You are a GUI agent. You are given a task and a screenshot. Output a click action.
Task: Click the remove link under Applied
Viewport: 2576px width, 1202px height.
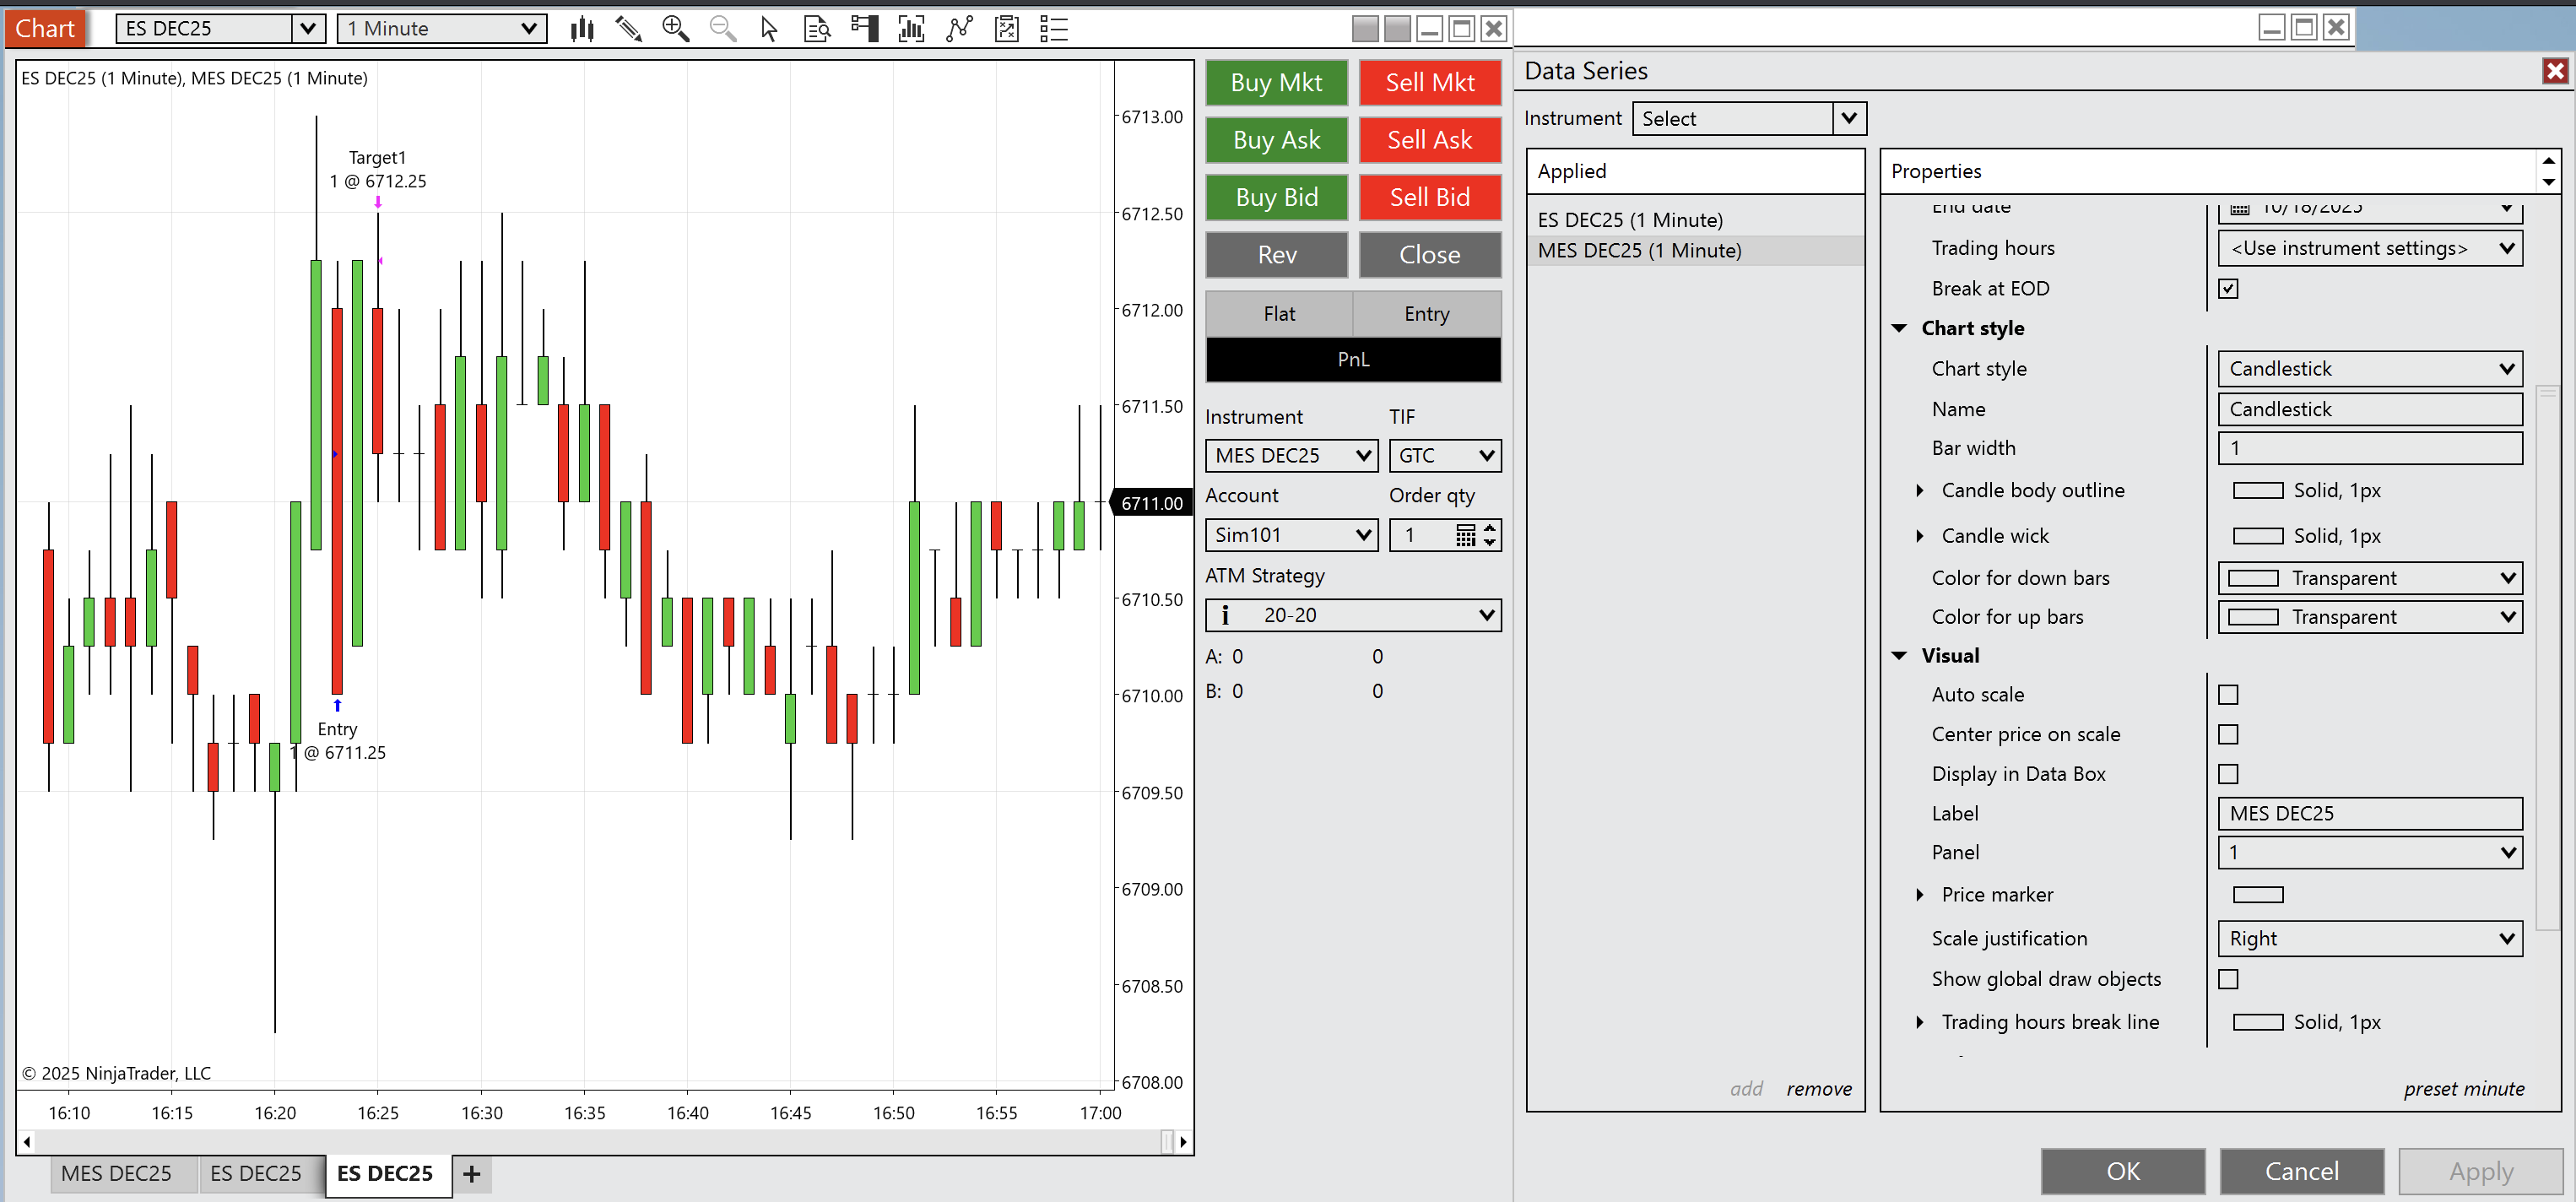(1818, 1089)
